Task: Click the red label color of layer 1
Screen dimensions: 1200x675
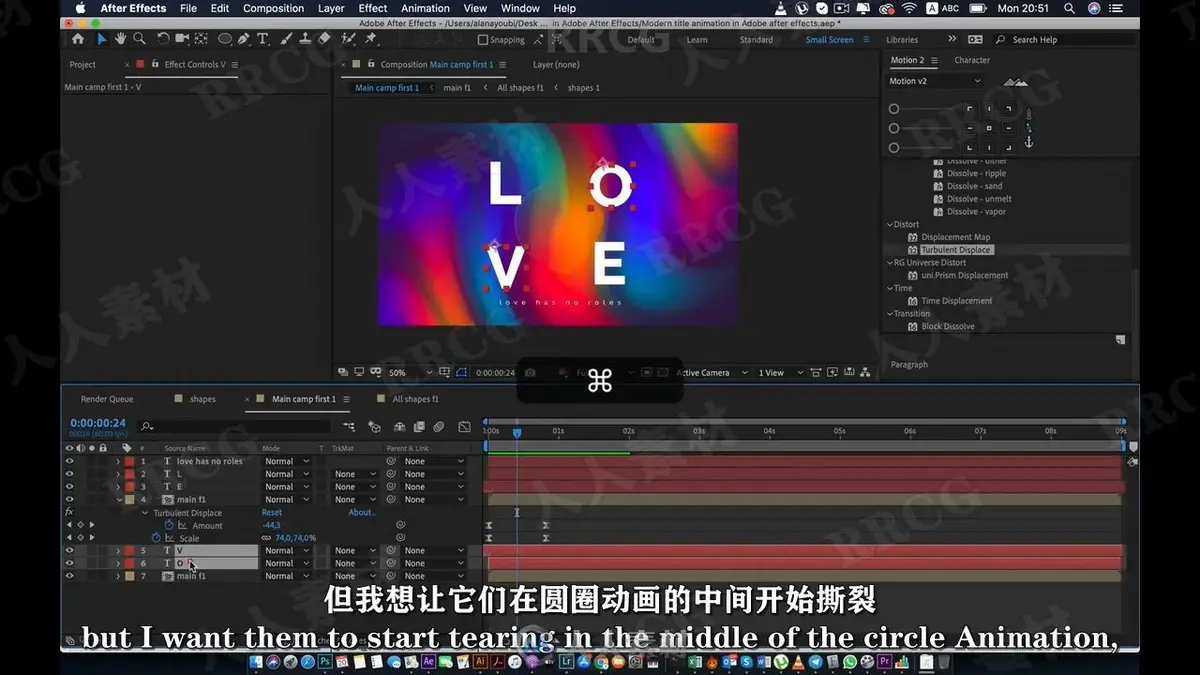Action: pos(130,461)
